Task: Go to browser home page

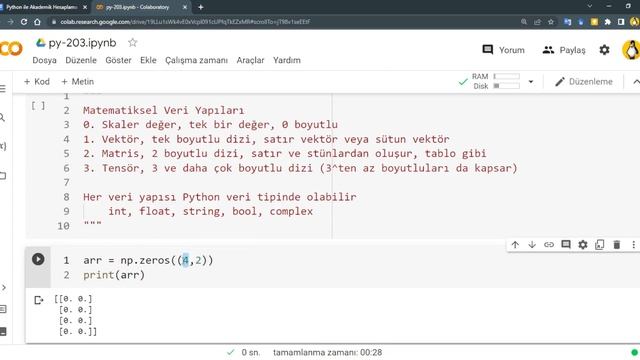Action: click(37, 22)
